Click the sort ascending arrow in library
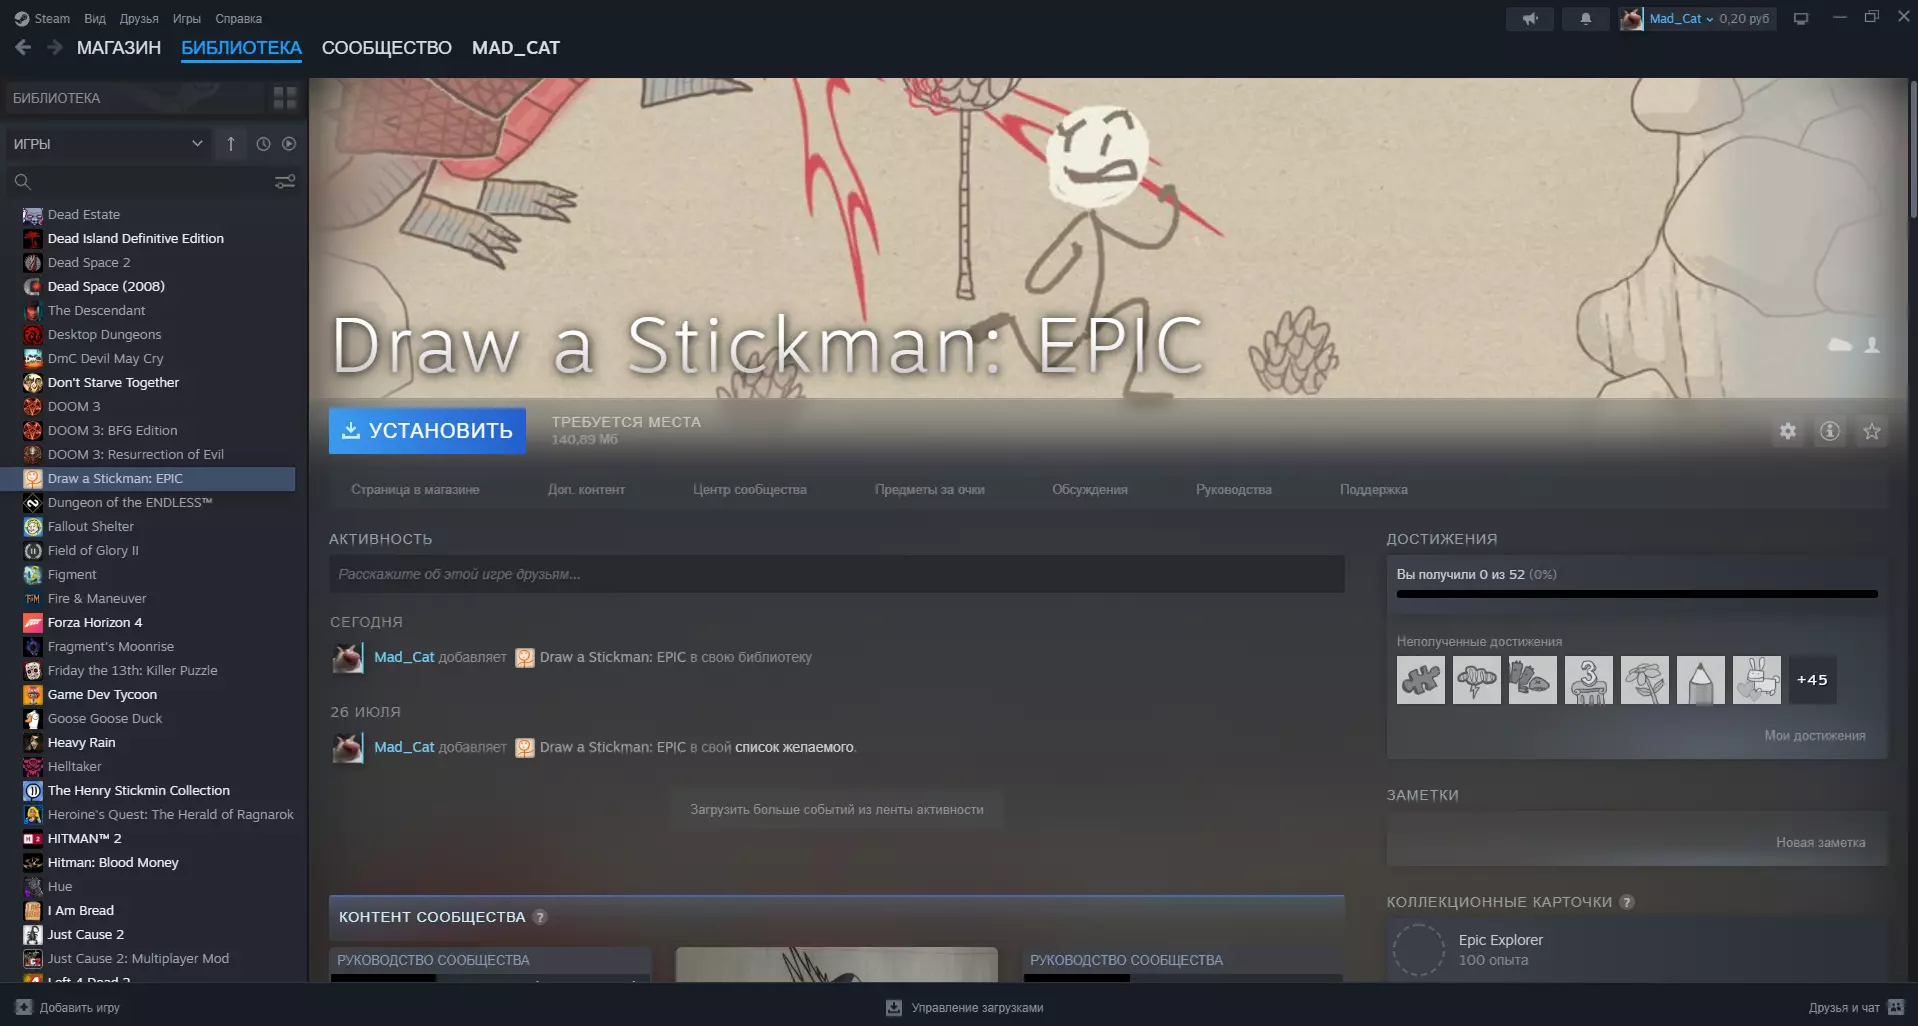Viewport: 1918px width, 1026px height. 231,144
